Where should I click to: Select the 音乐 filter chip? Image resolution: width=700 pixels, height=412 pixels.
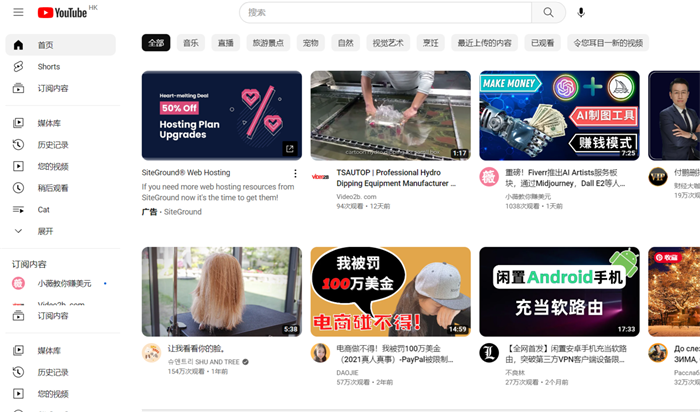click(190, 43)
